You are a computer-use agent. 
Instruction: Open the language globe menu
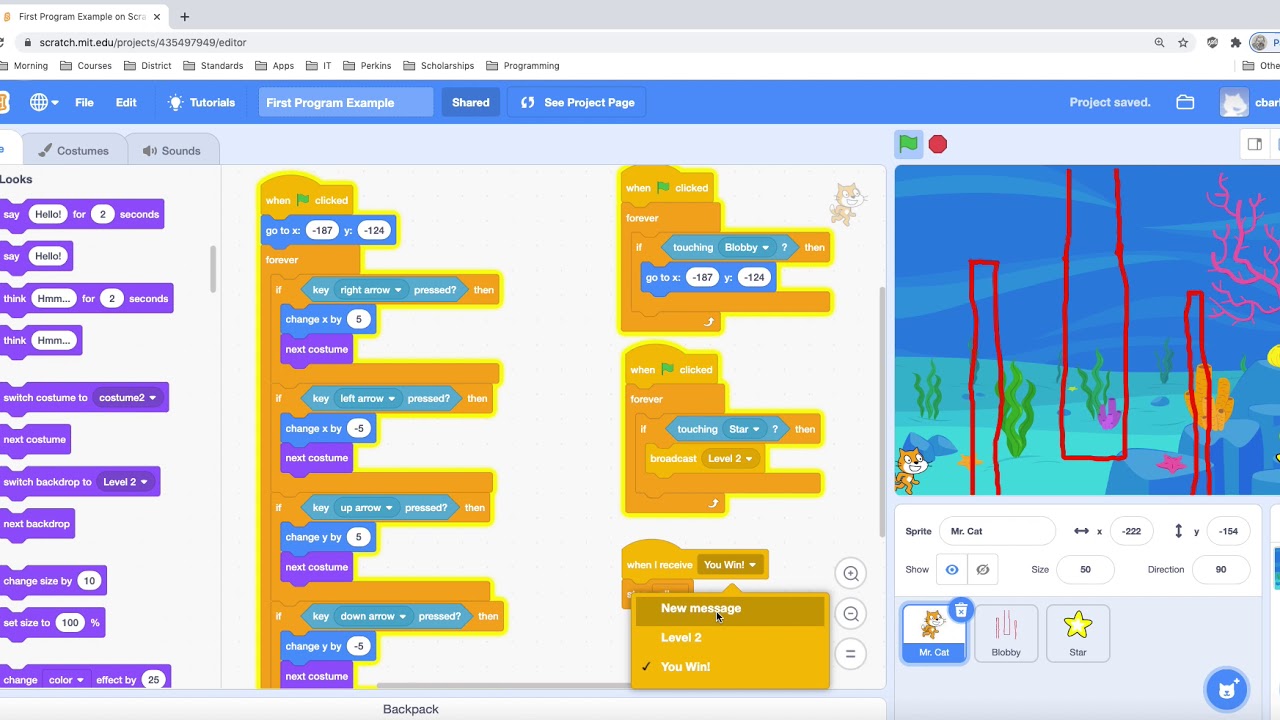(x=43, y=102)
